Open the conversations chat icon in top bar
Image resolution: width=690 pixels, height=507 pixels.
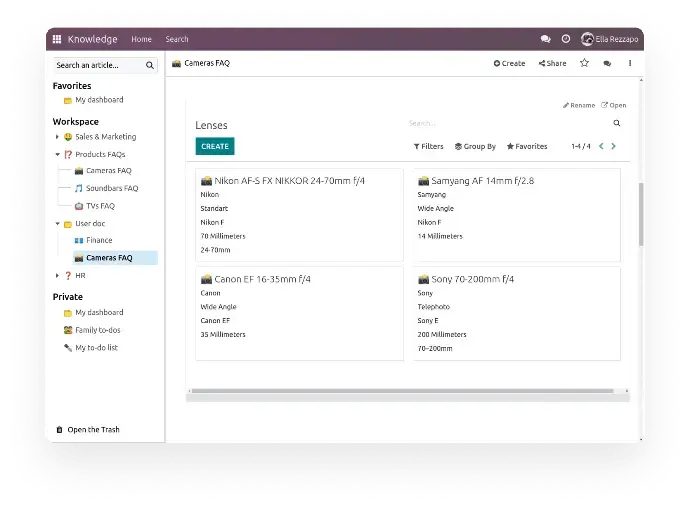(545, 39)
